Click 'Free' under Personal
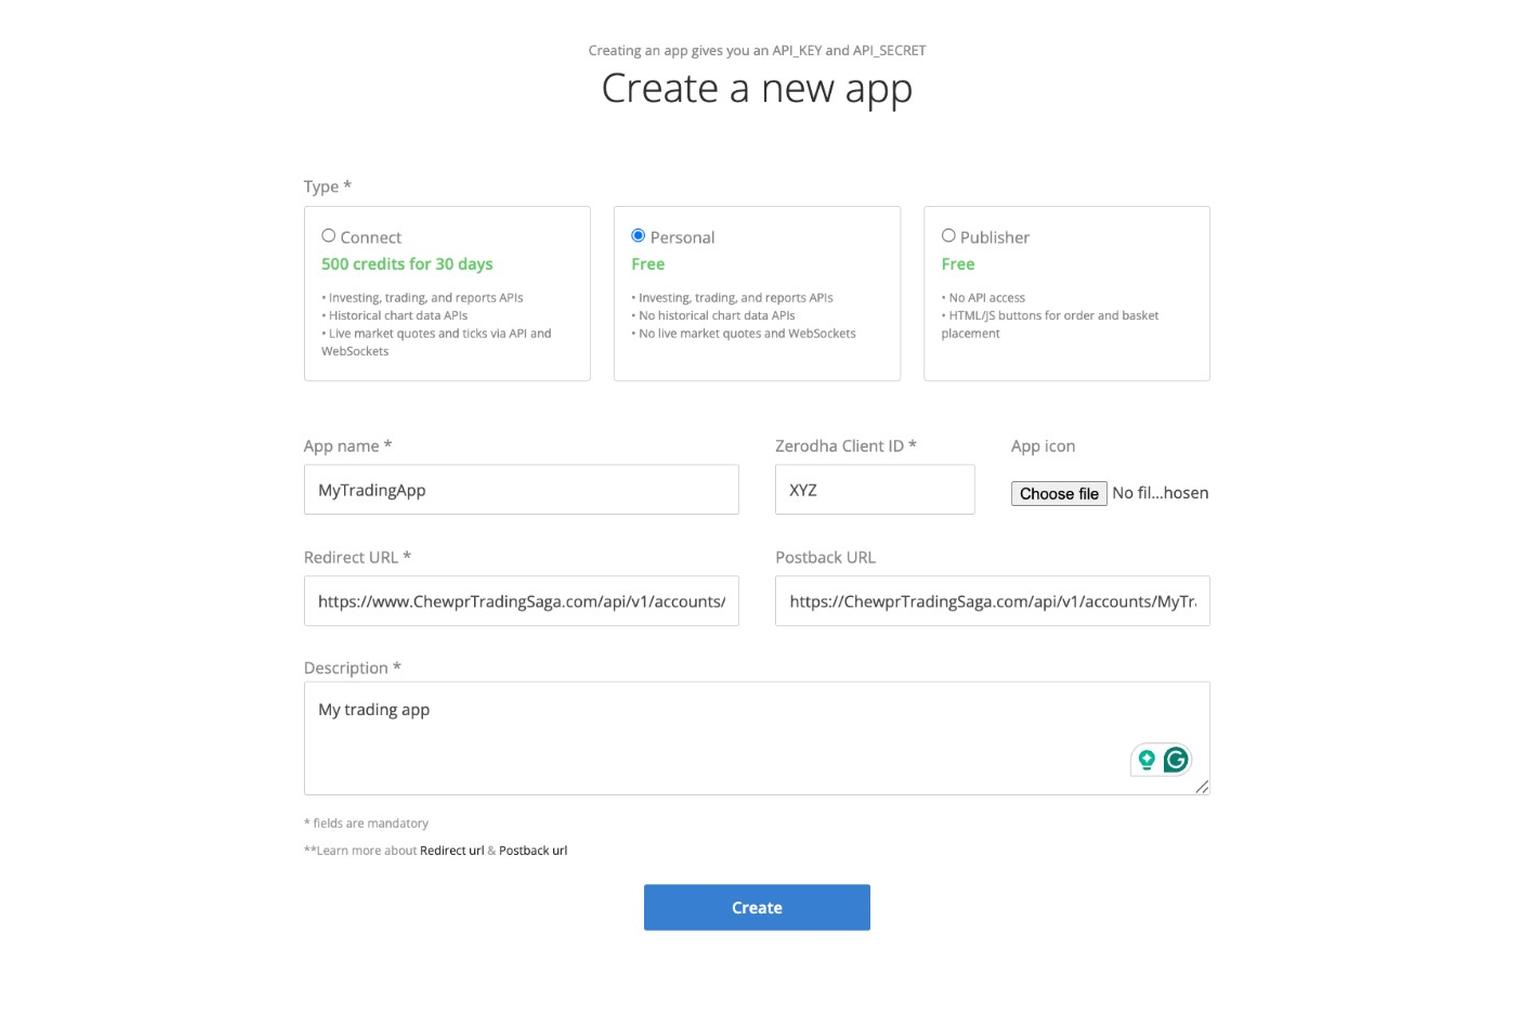This screenshot has width=1536, height=1024. coord(648,264)
